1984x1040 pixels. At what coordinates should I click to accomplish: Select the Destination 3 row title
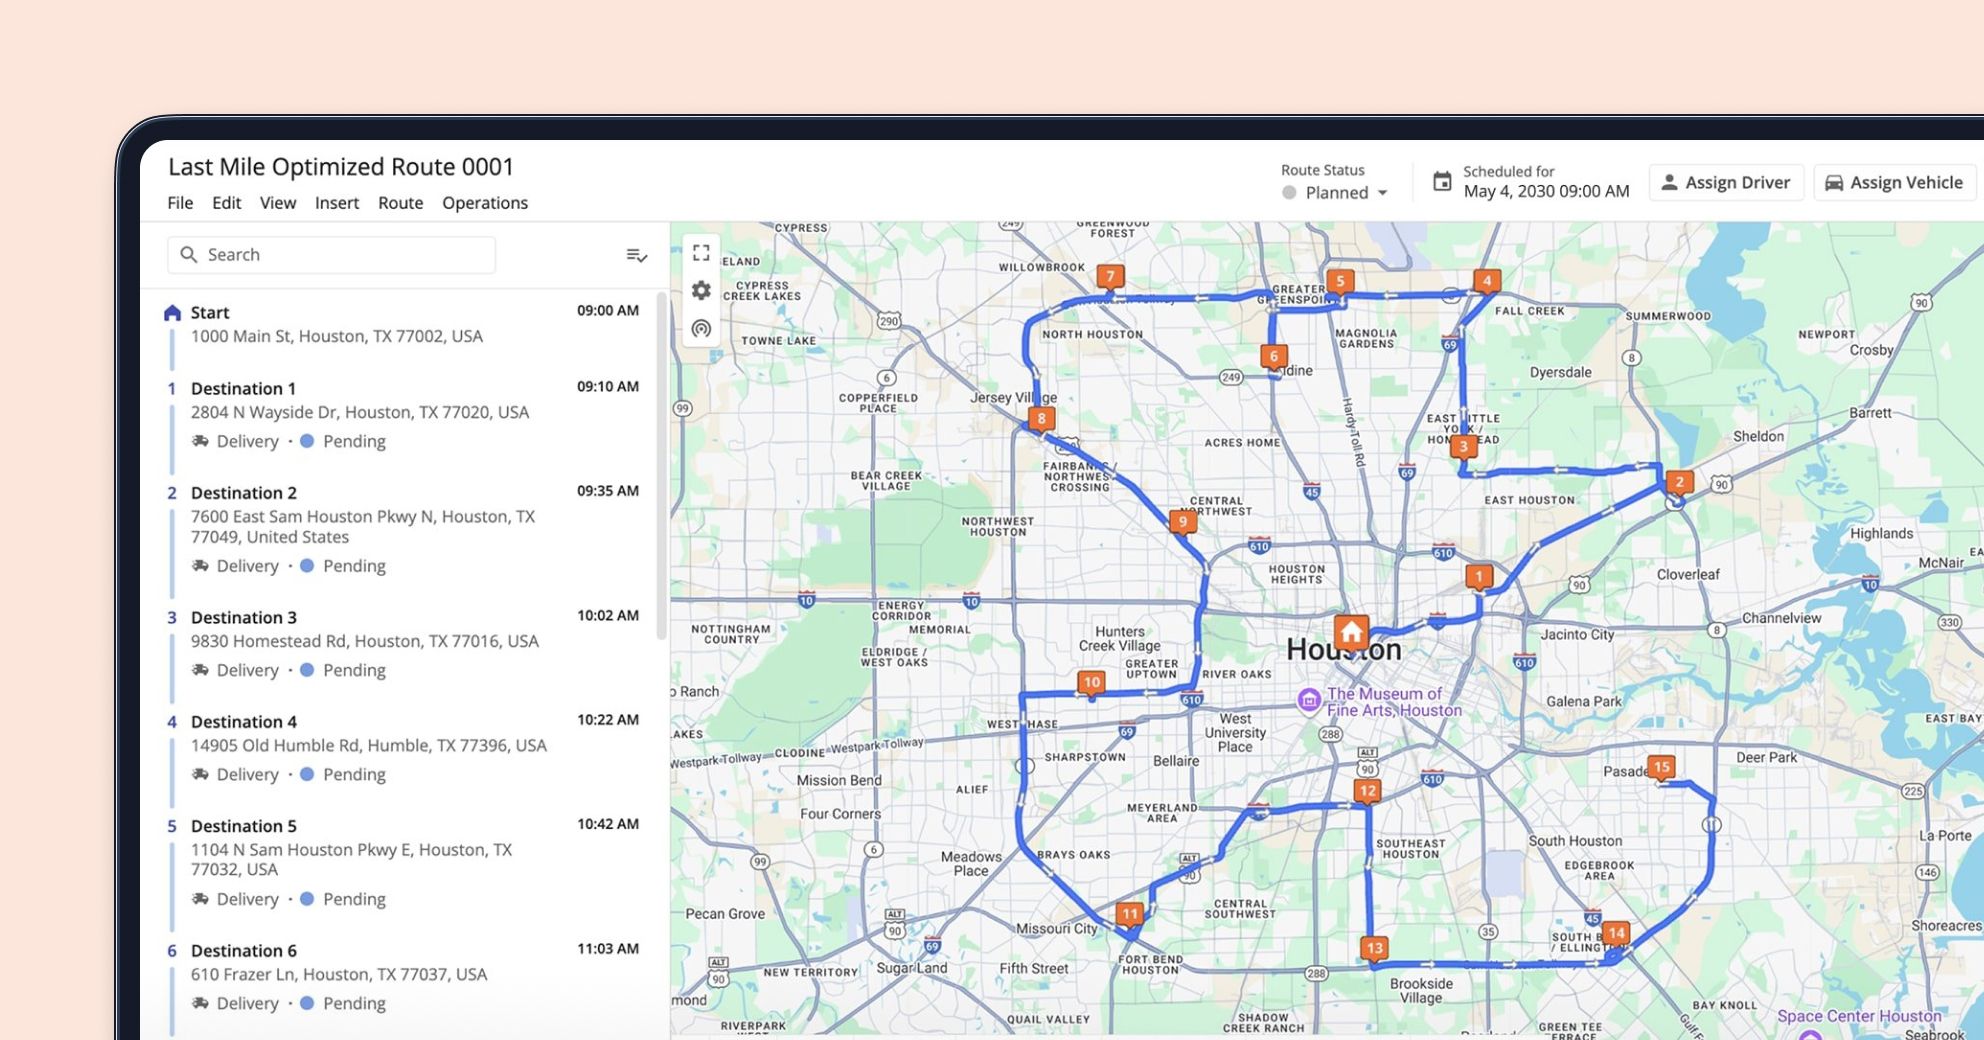pyautogui.click(x=243, y=618)
